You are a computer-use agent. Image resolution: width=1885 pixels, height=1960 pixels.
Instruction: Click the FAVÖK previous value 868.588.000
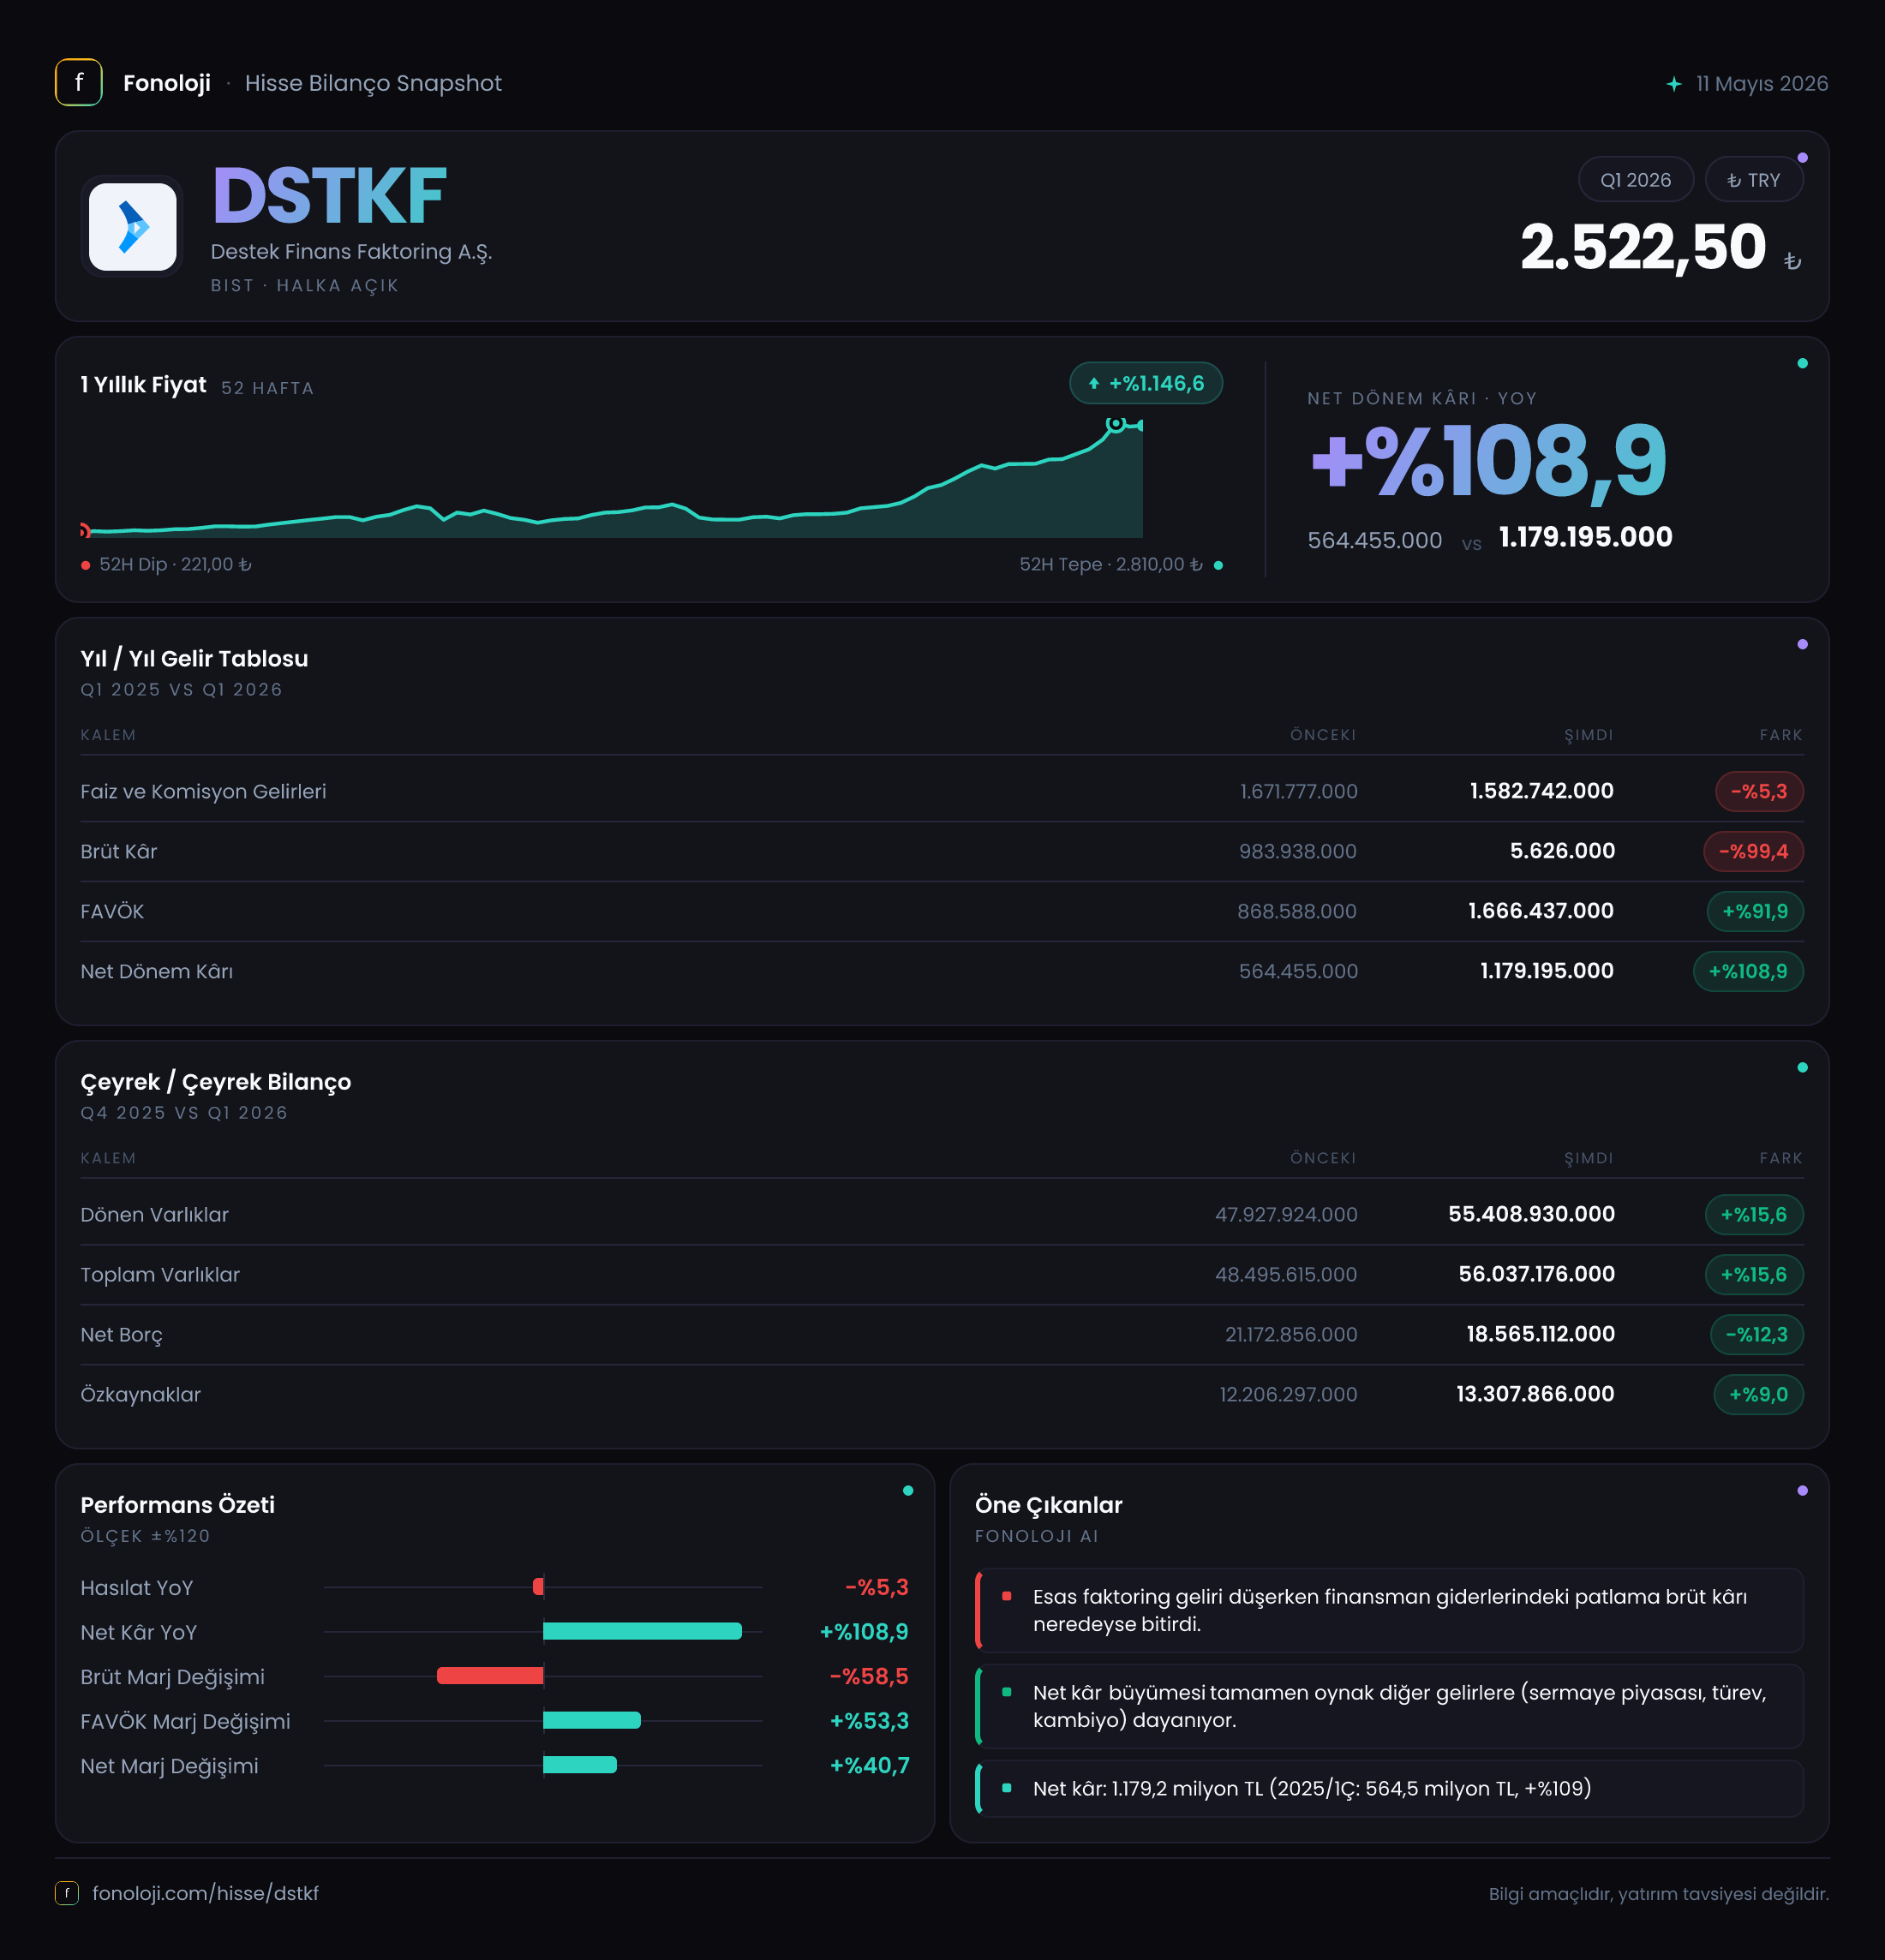coord(1297,912)
